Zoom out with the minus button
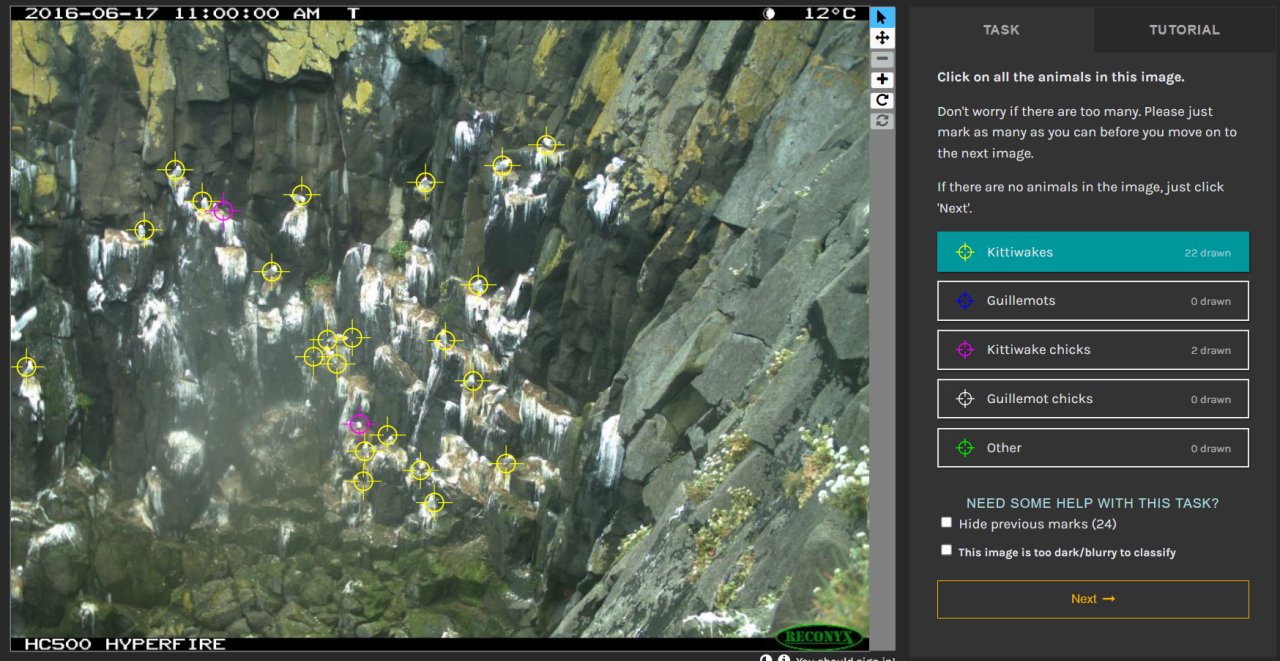1280x661 pixels. 882,59
